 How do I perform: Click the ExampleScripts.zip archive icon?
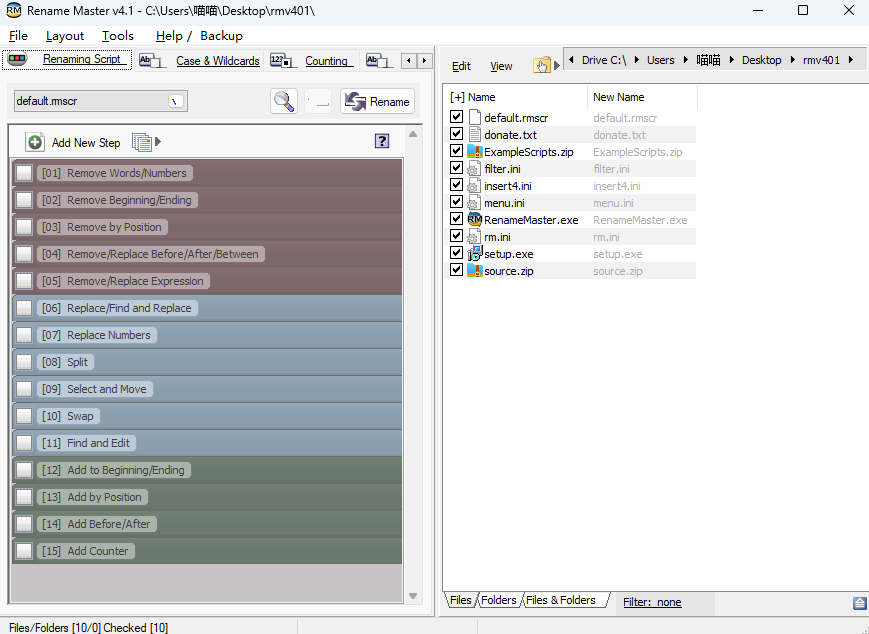tap(474, 151)
